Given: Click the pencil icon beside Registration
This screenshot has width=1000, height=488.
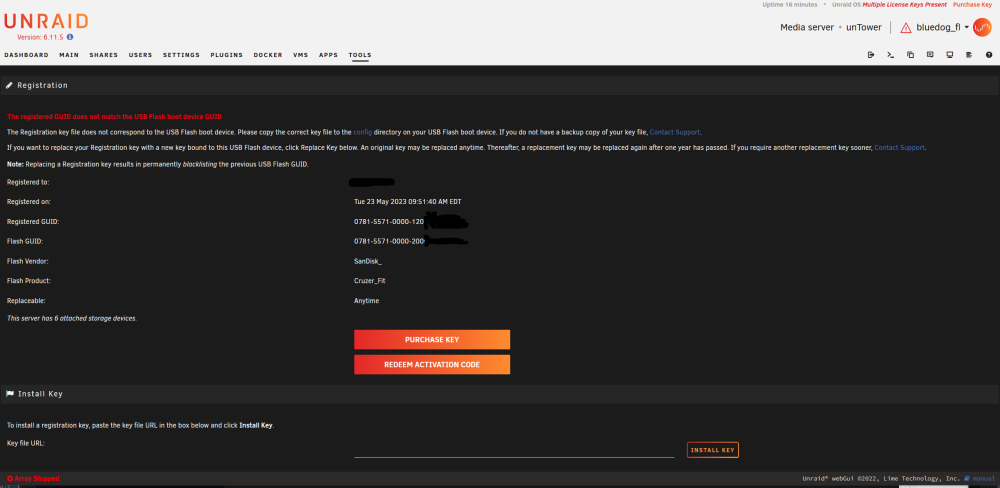Looking at the screenshot, I should 10,85.
